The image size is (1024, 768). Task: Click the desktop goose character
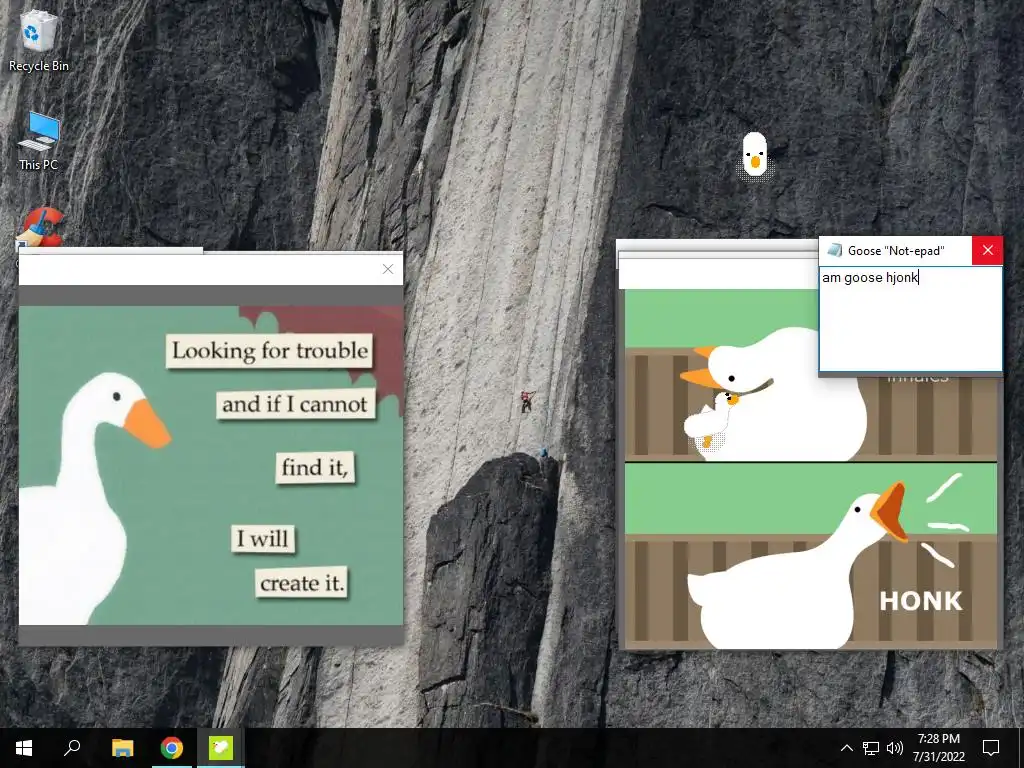pyautogui.click(x=755, y=155)
